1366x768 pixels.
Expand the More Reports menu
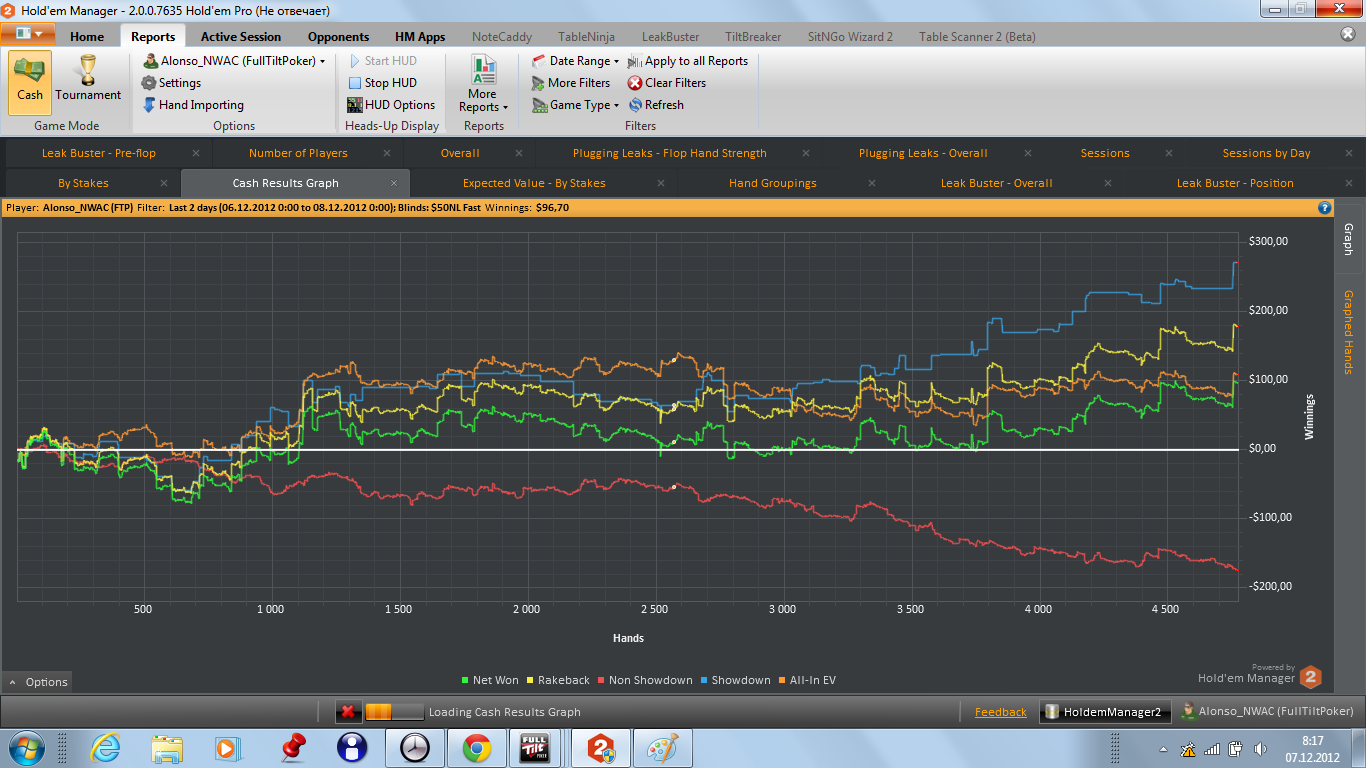coord(484,83)
